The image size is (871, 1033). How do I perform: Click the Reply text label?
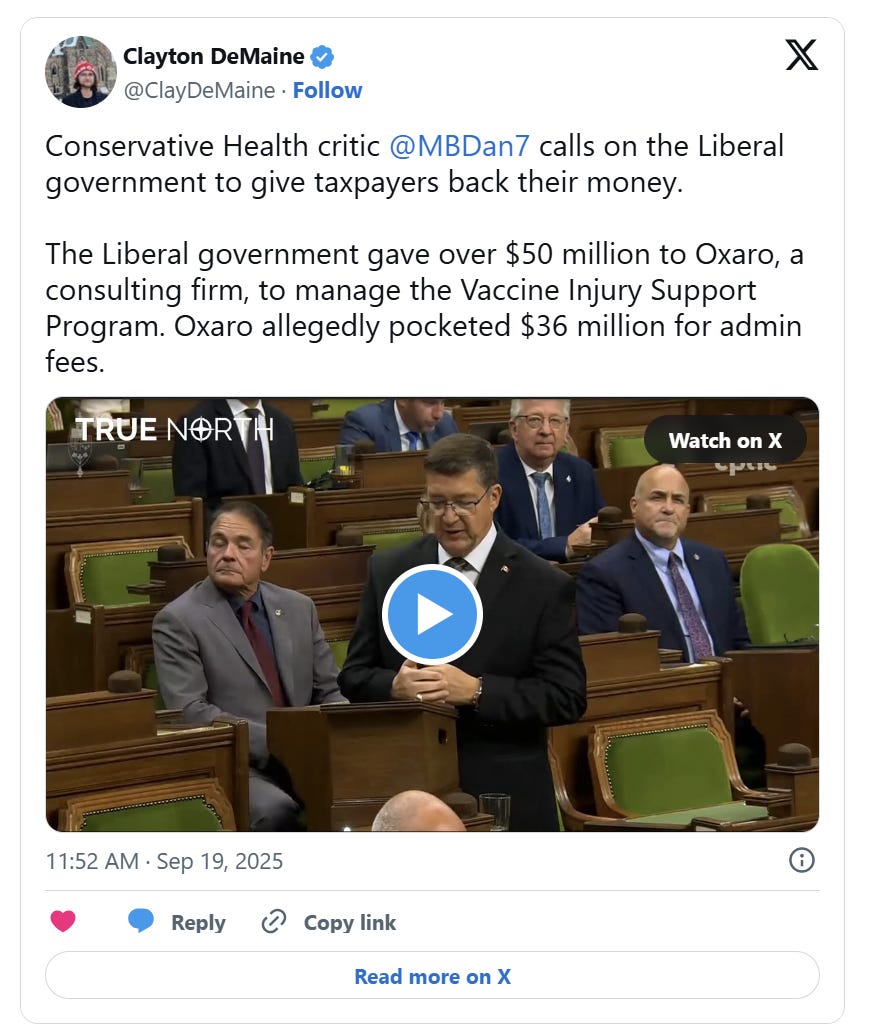point(198,922)
